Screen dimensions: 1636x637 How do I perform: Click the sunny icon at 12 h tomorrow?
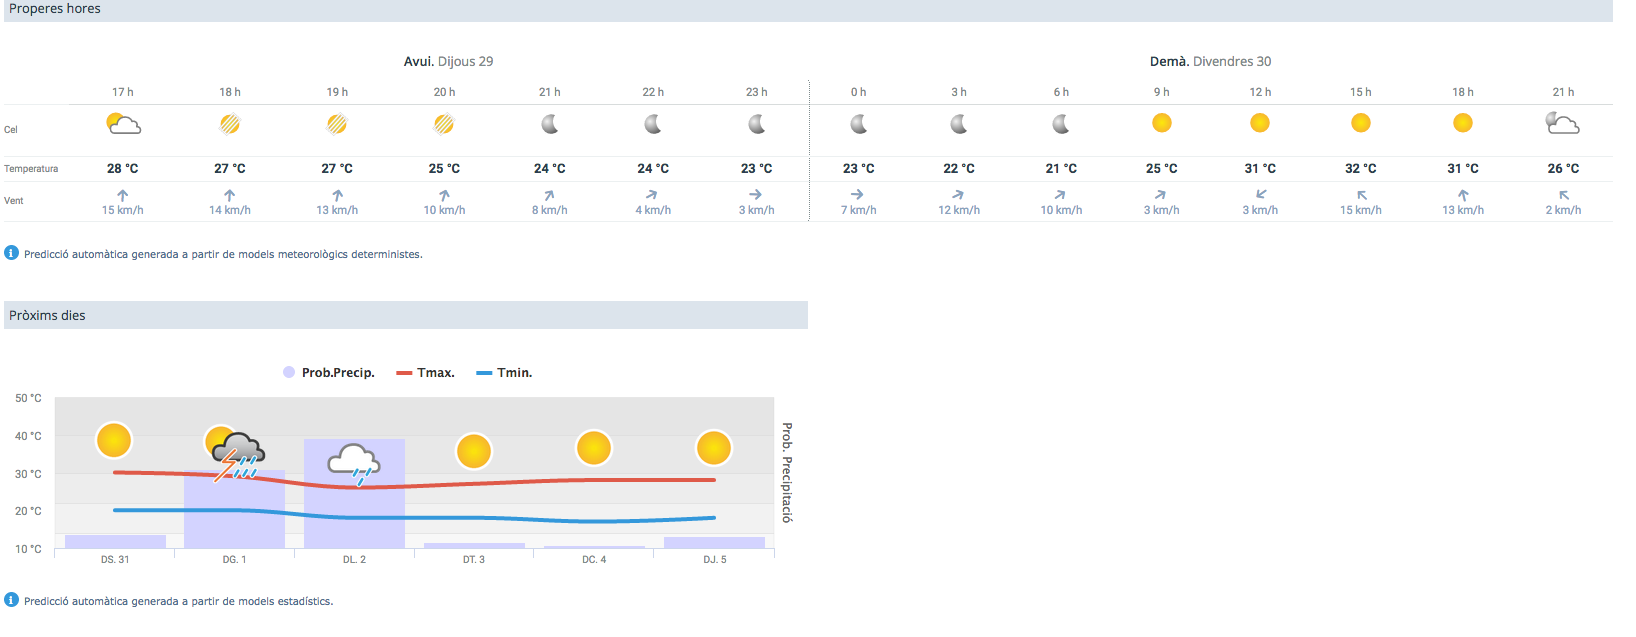click(1260, 123)
